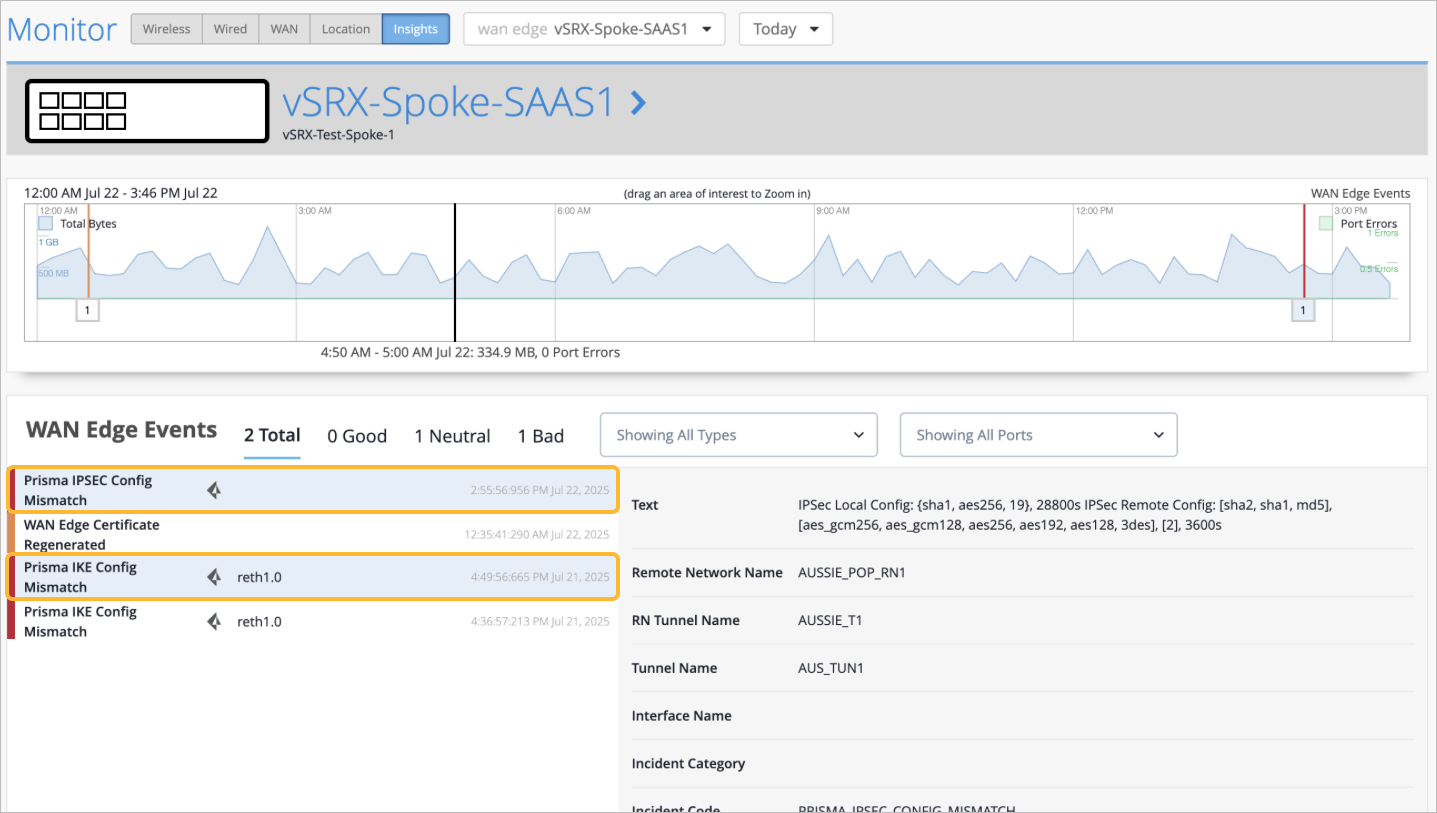Click Marvis icon on Prisma IPSEC Config Mismatch row

pyautogui.click(x=214, y=490)
